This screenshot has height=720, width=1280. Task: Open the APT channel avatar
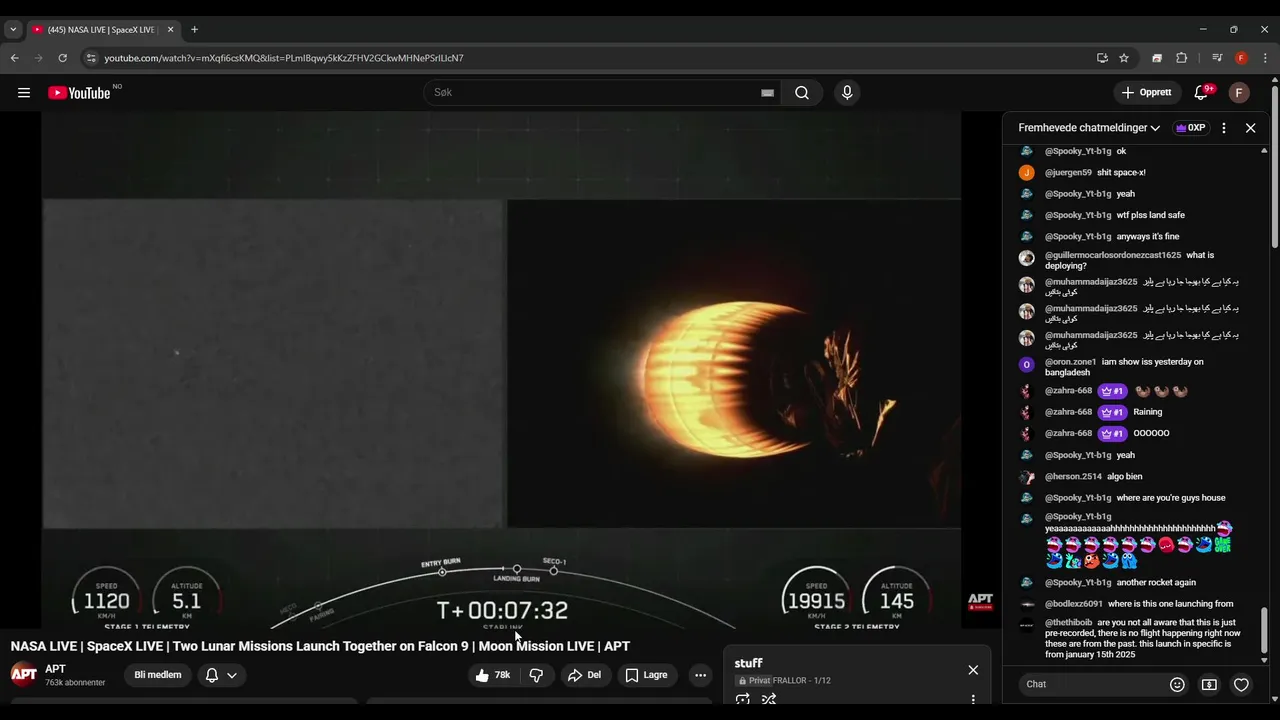(24, 674)
